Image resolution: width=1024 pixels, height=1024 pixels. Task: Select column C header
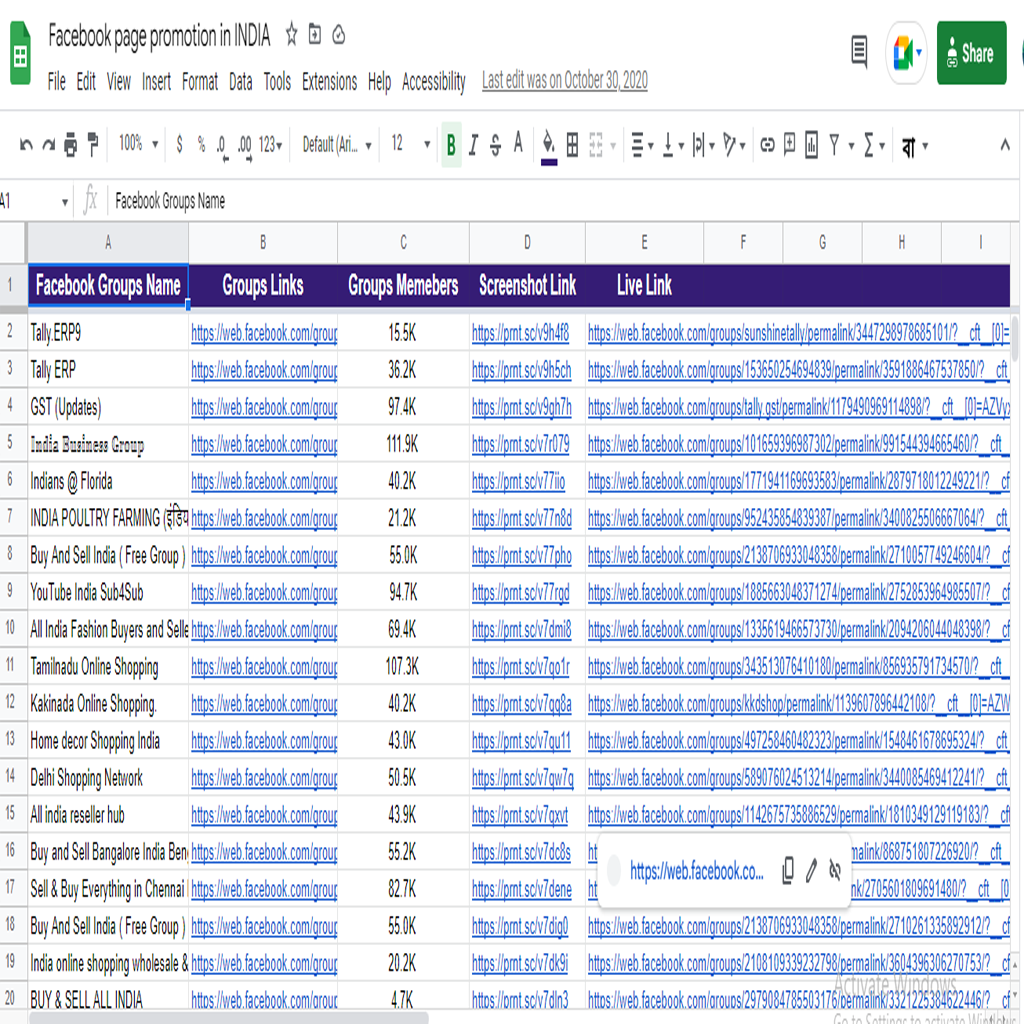point(403,243)
